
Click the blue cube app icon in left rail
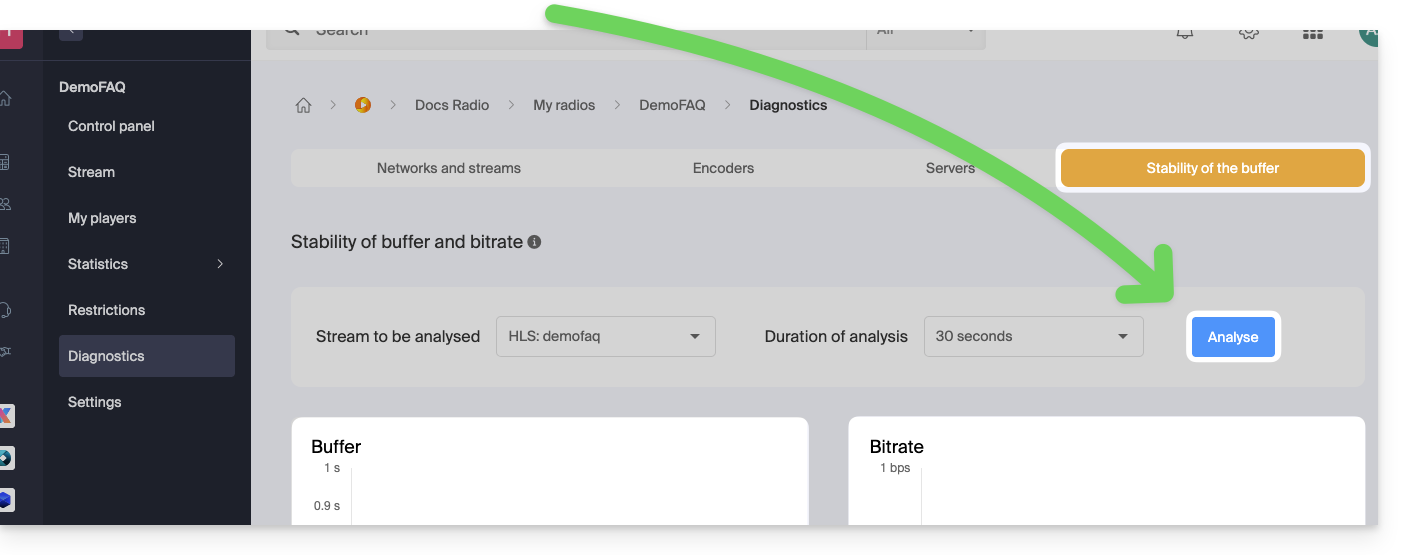tap(6, 499)
